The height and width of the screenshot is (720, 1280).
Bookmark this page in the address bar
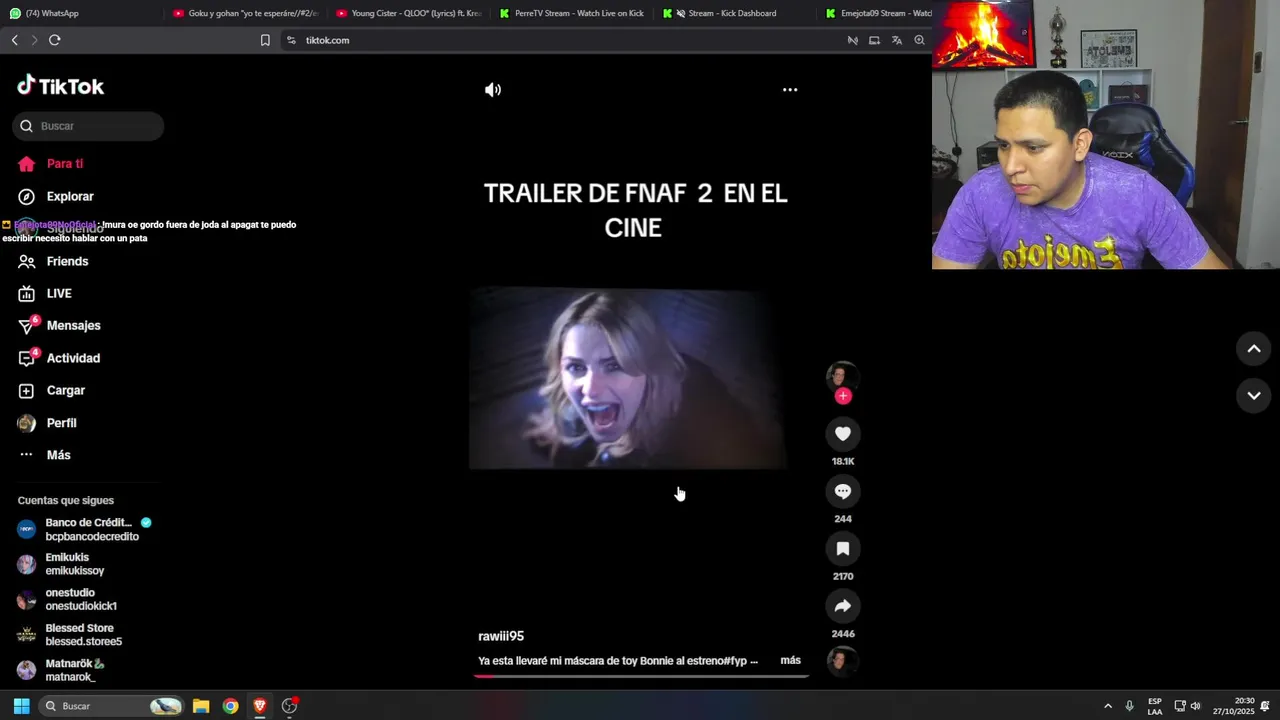point(265,40)
